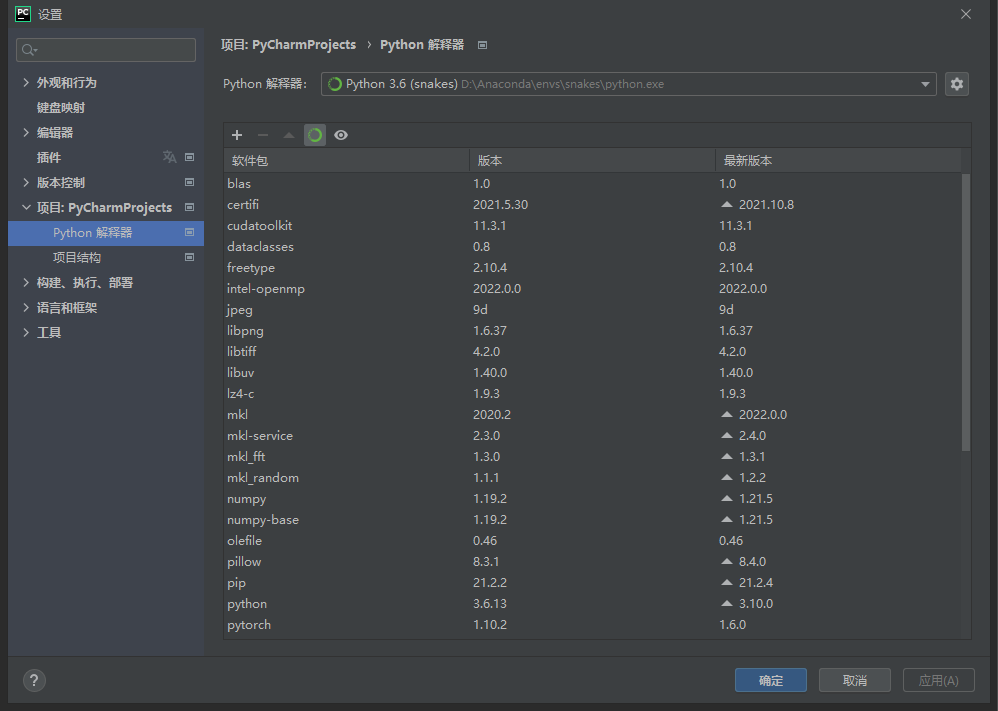Click the 确定 button
The width and height of the screenshot is (998, 711).
click(771, 680)
